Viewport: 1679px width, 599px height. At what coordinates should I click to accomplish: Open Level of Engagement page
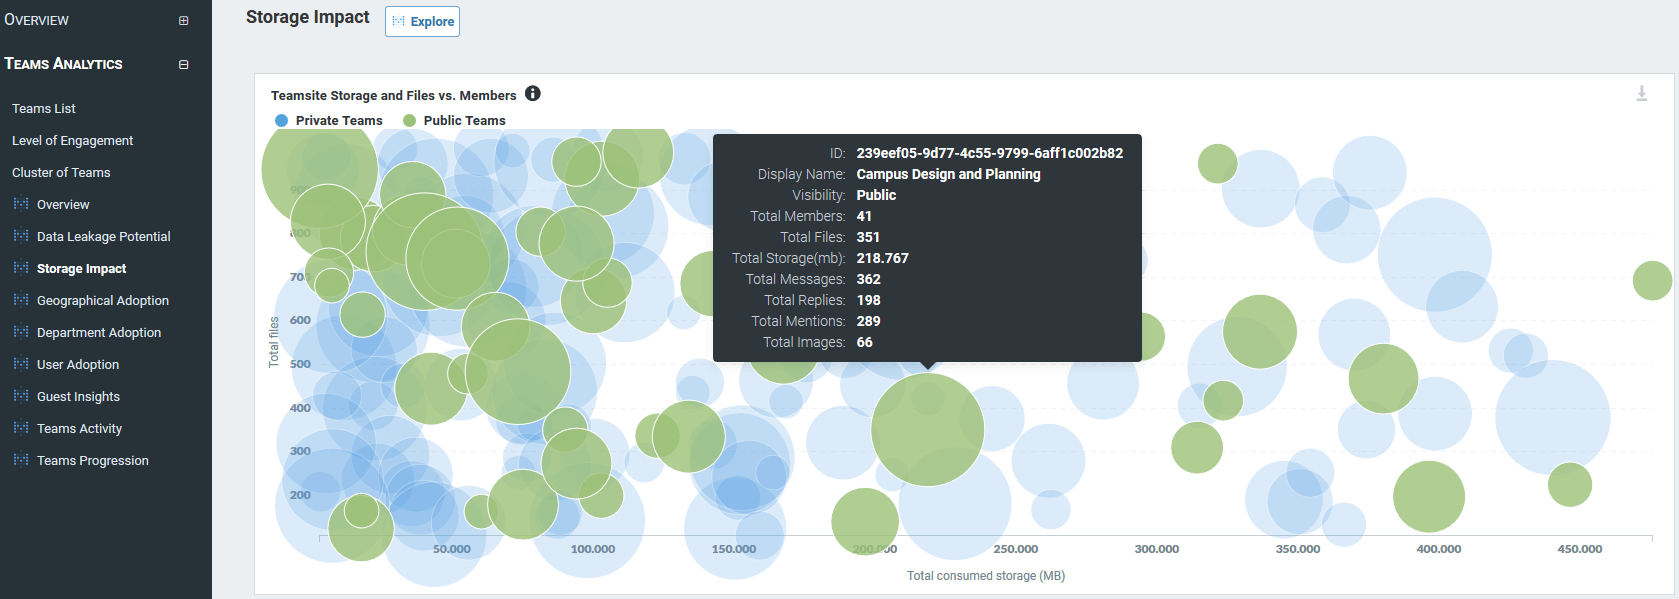click(72, 140)
